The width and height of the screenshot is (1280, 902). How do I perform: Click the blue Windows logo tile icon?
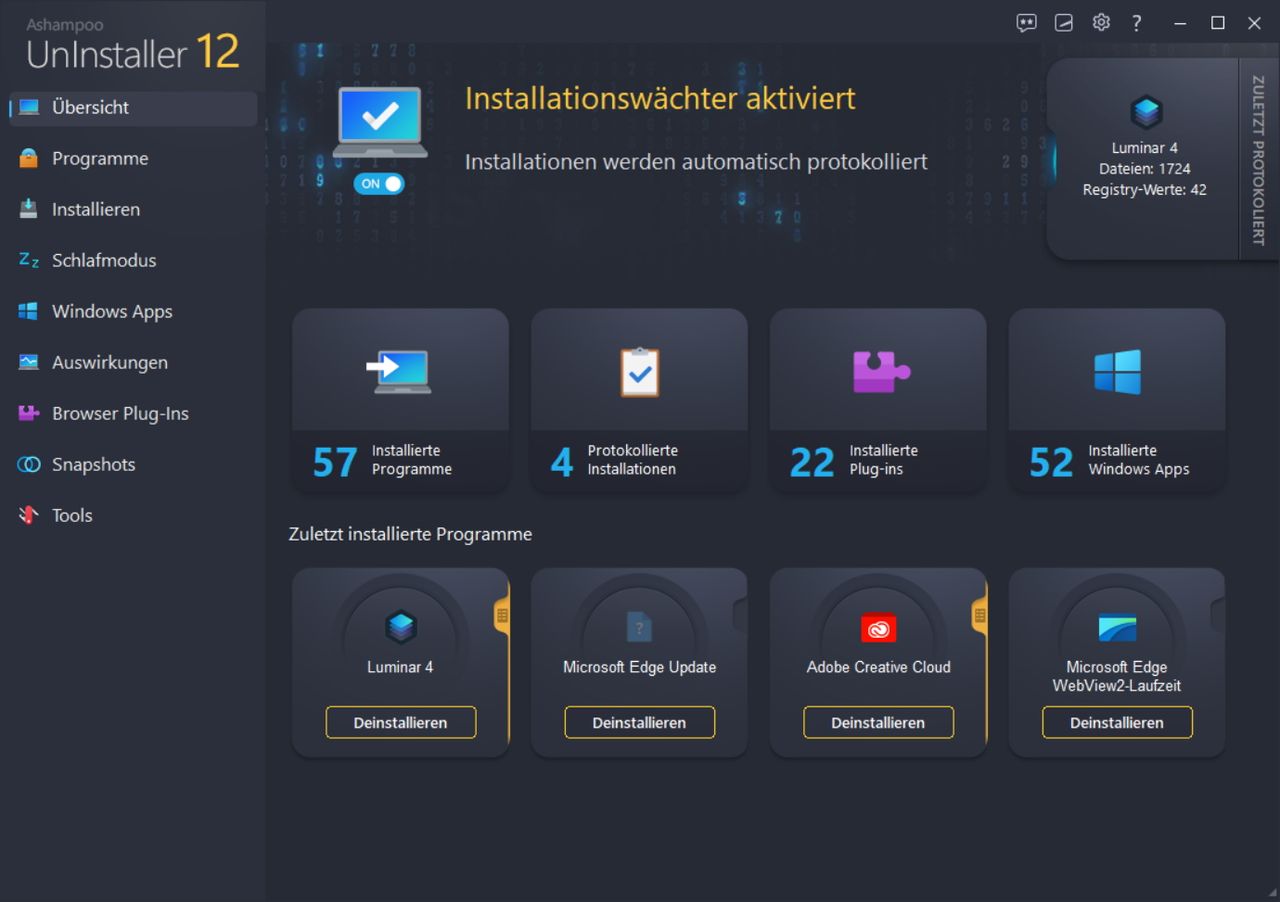1117,371
